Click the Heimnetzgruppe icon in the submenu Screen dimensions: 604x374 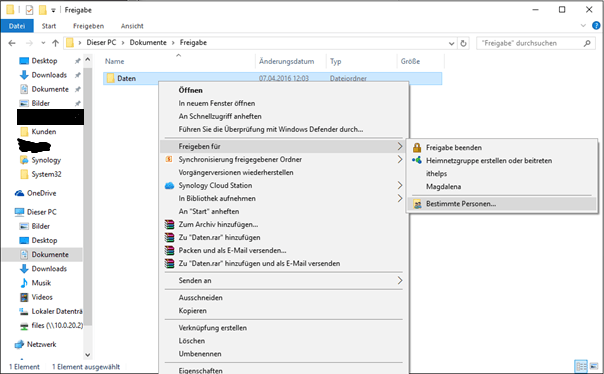pyautogui.click(x=417, y=160)
